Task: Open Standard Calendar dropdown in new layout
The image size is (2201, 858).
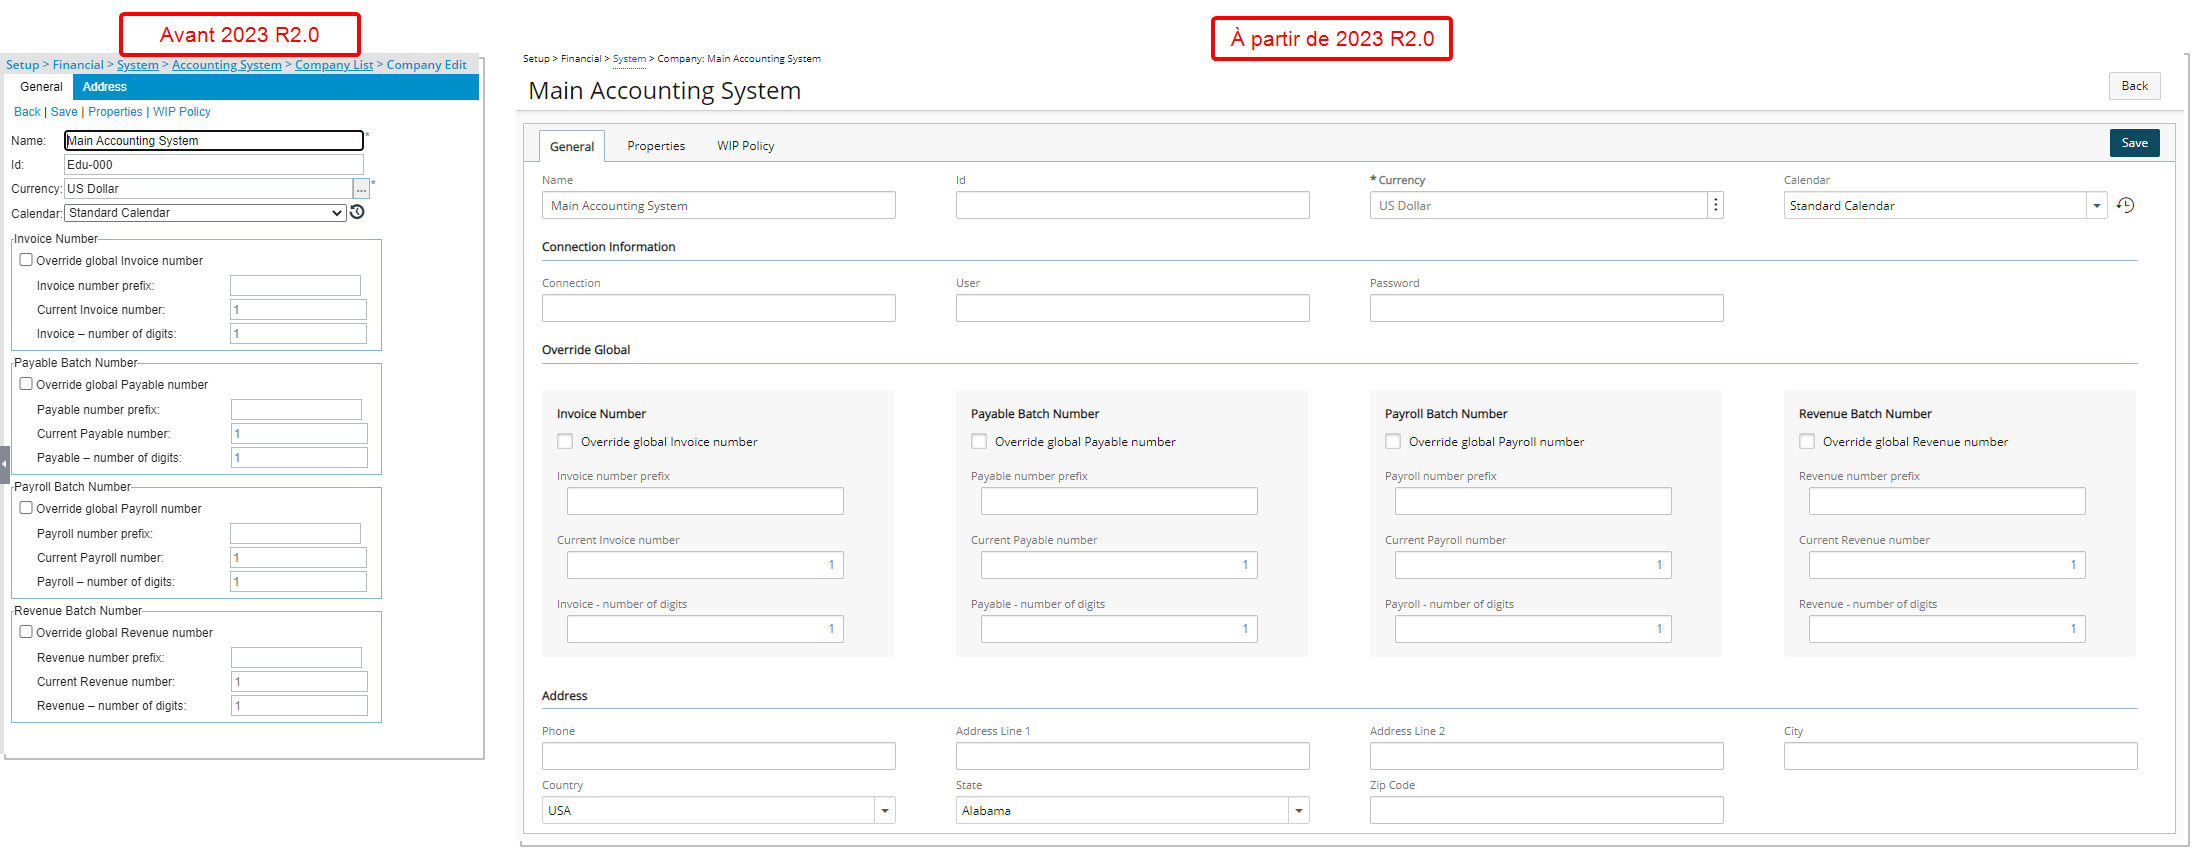Action: 2097,205
